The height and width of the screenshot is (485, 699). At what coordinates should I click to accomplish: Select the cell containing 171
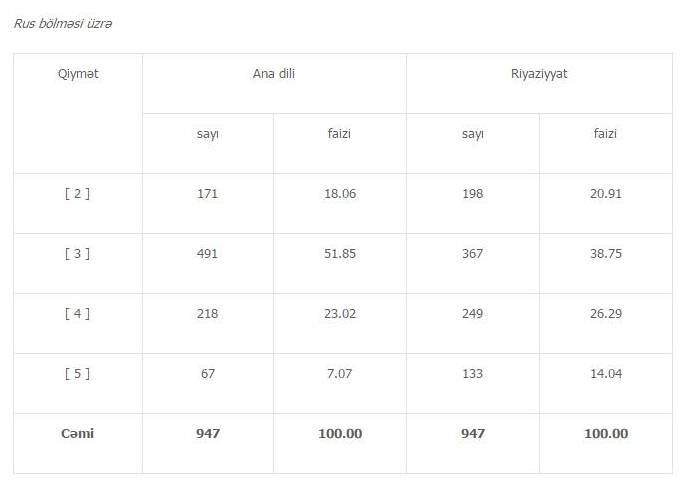tap(208, 194)
